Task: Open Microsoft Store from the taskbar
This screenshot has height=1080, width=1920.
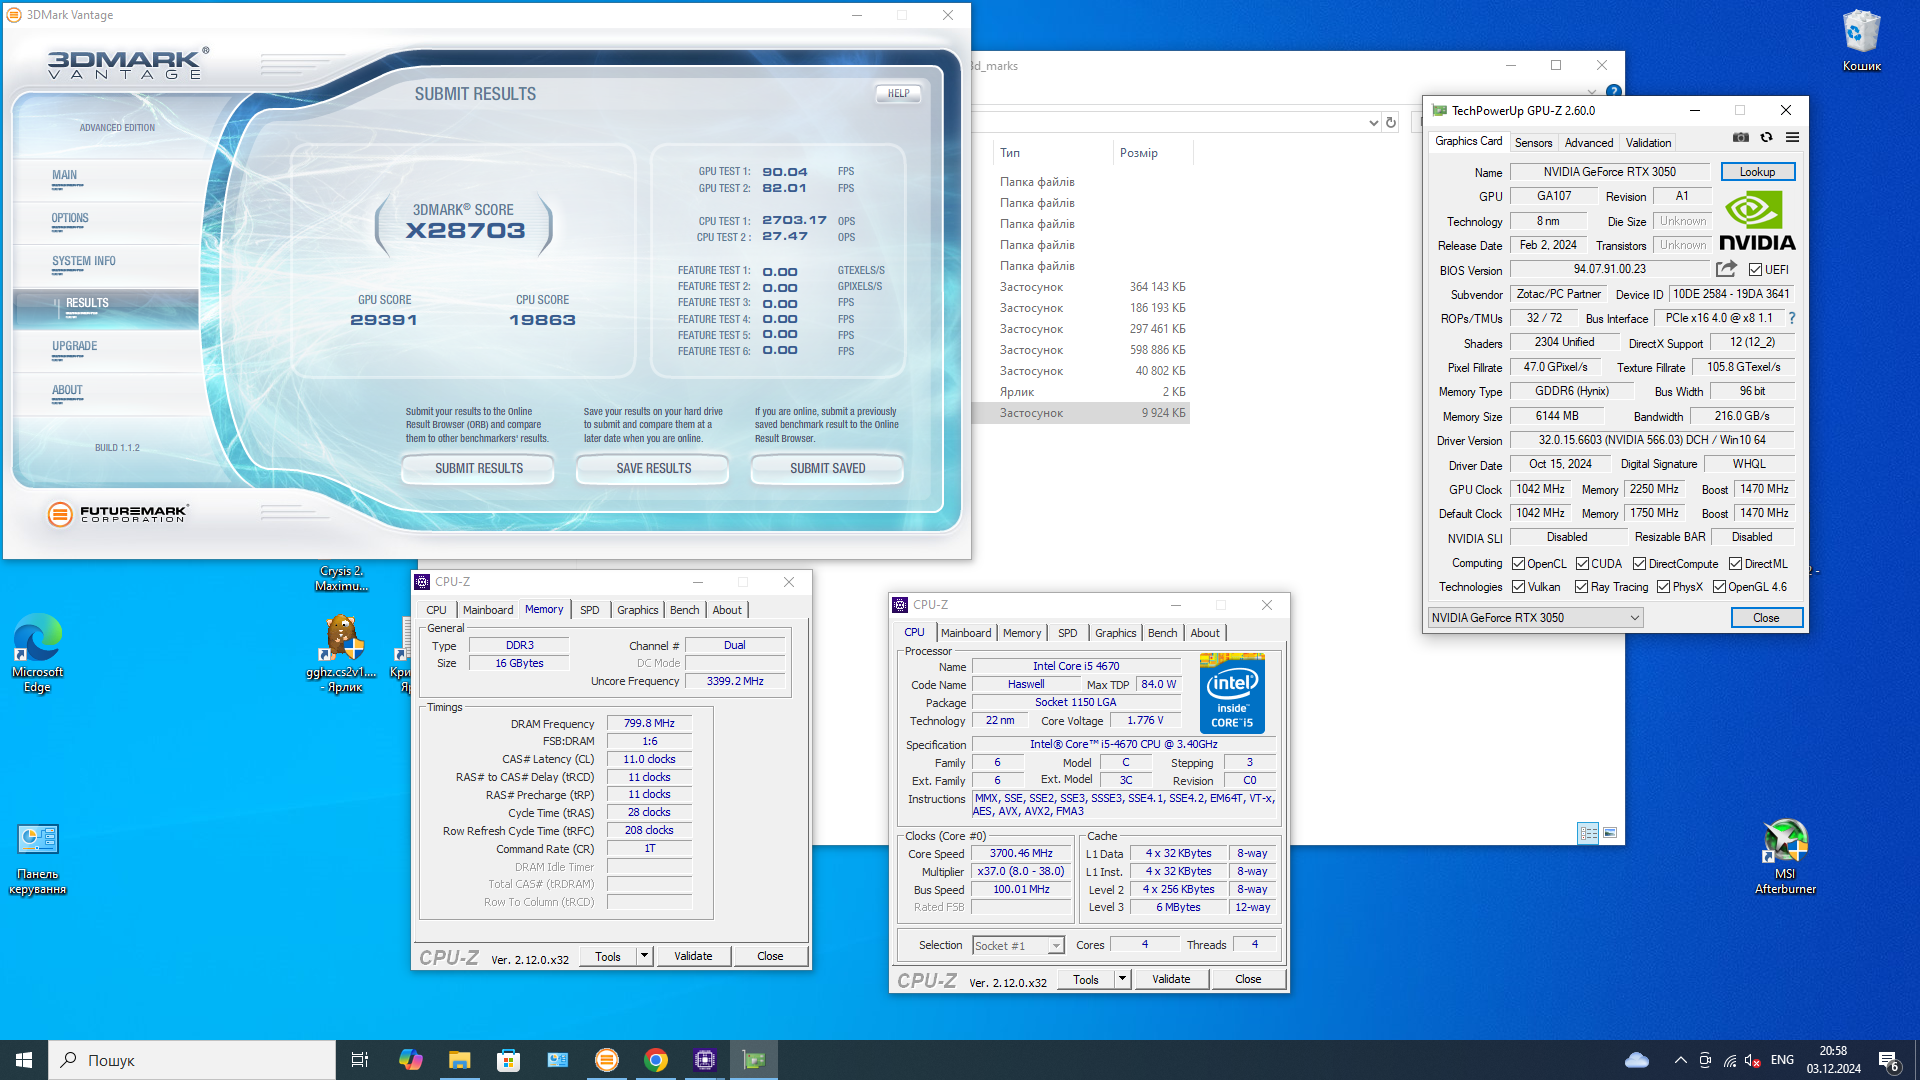Action: click(508, 1060)
